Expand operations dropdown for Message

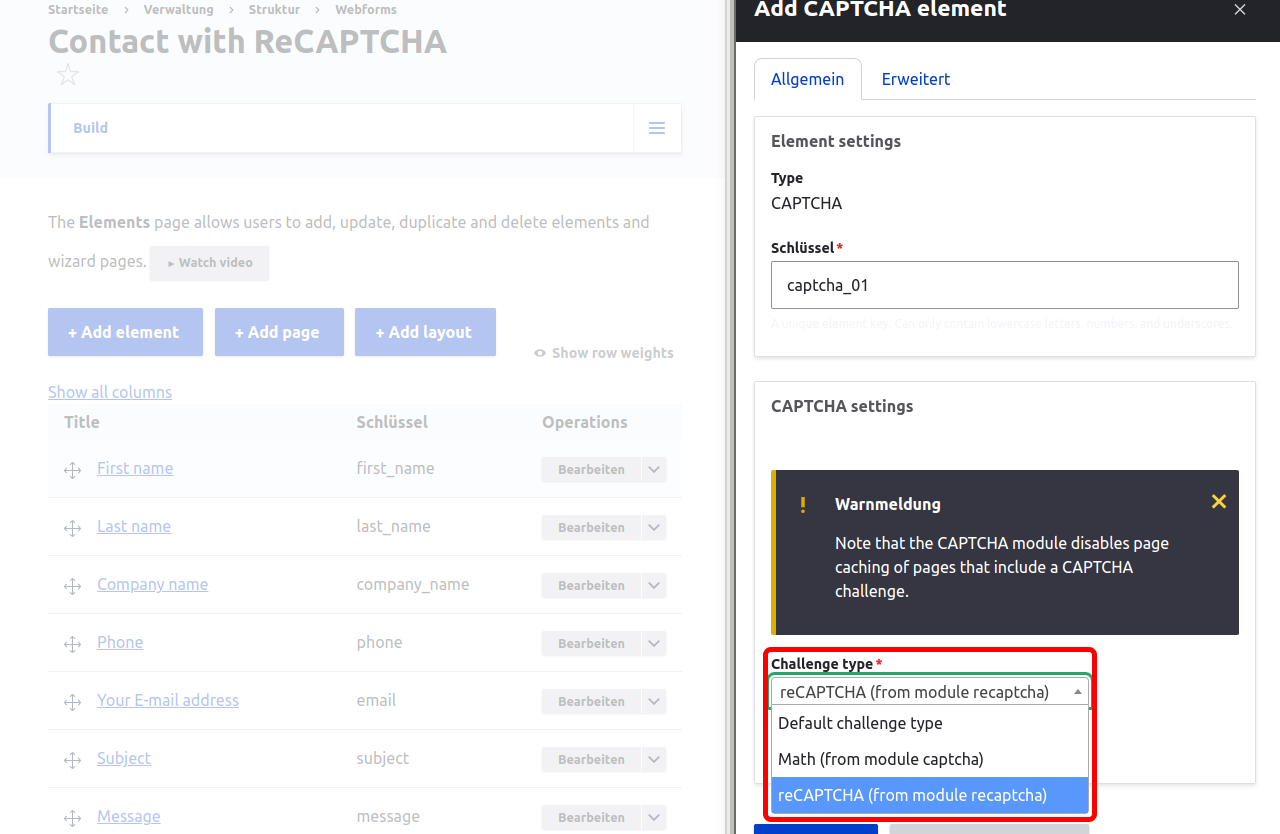click(x=654, y=818)
